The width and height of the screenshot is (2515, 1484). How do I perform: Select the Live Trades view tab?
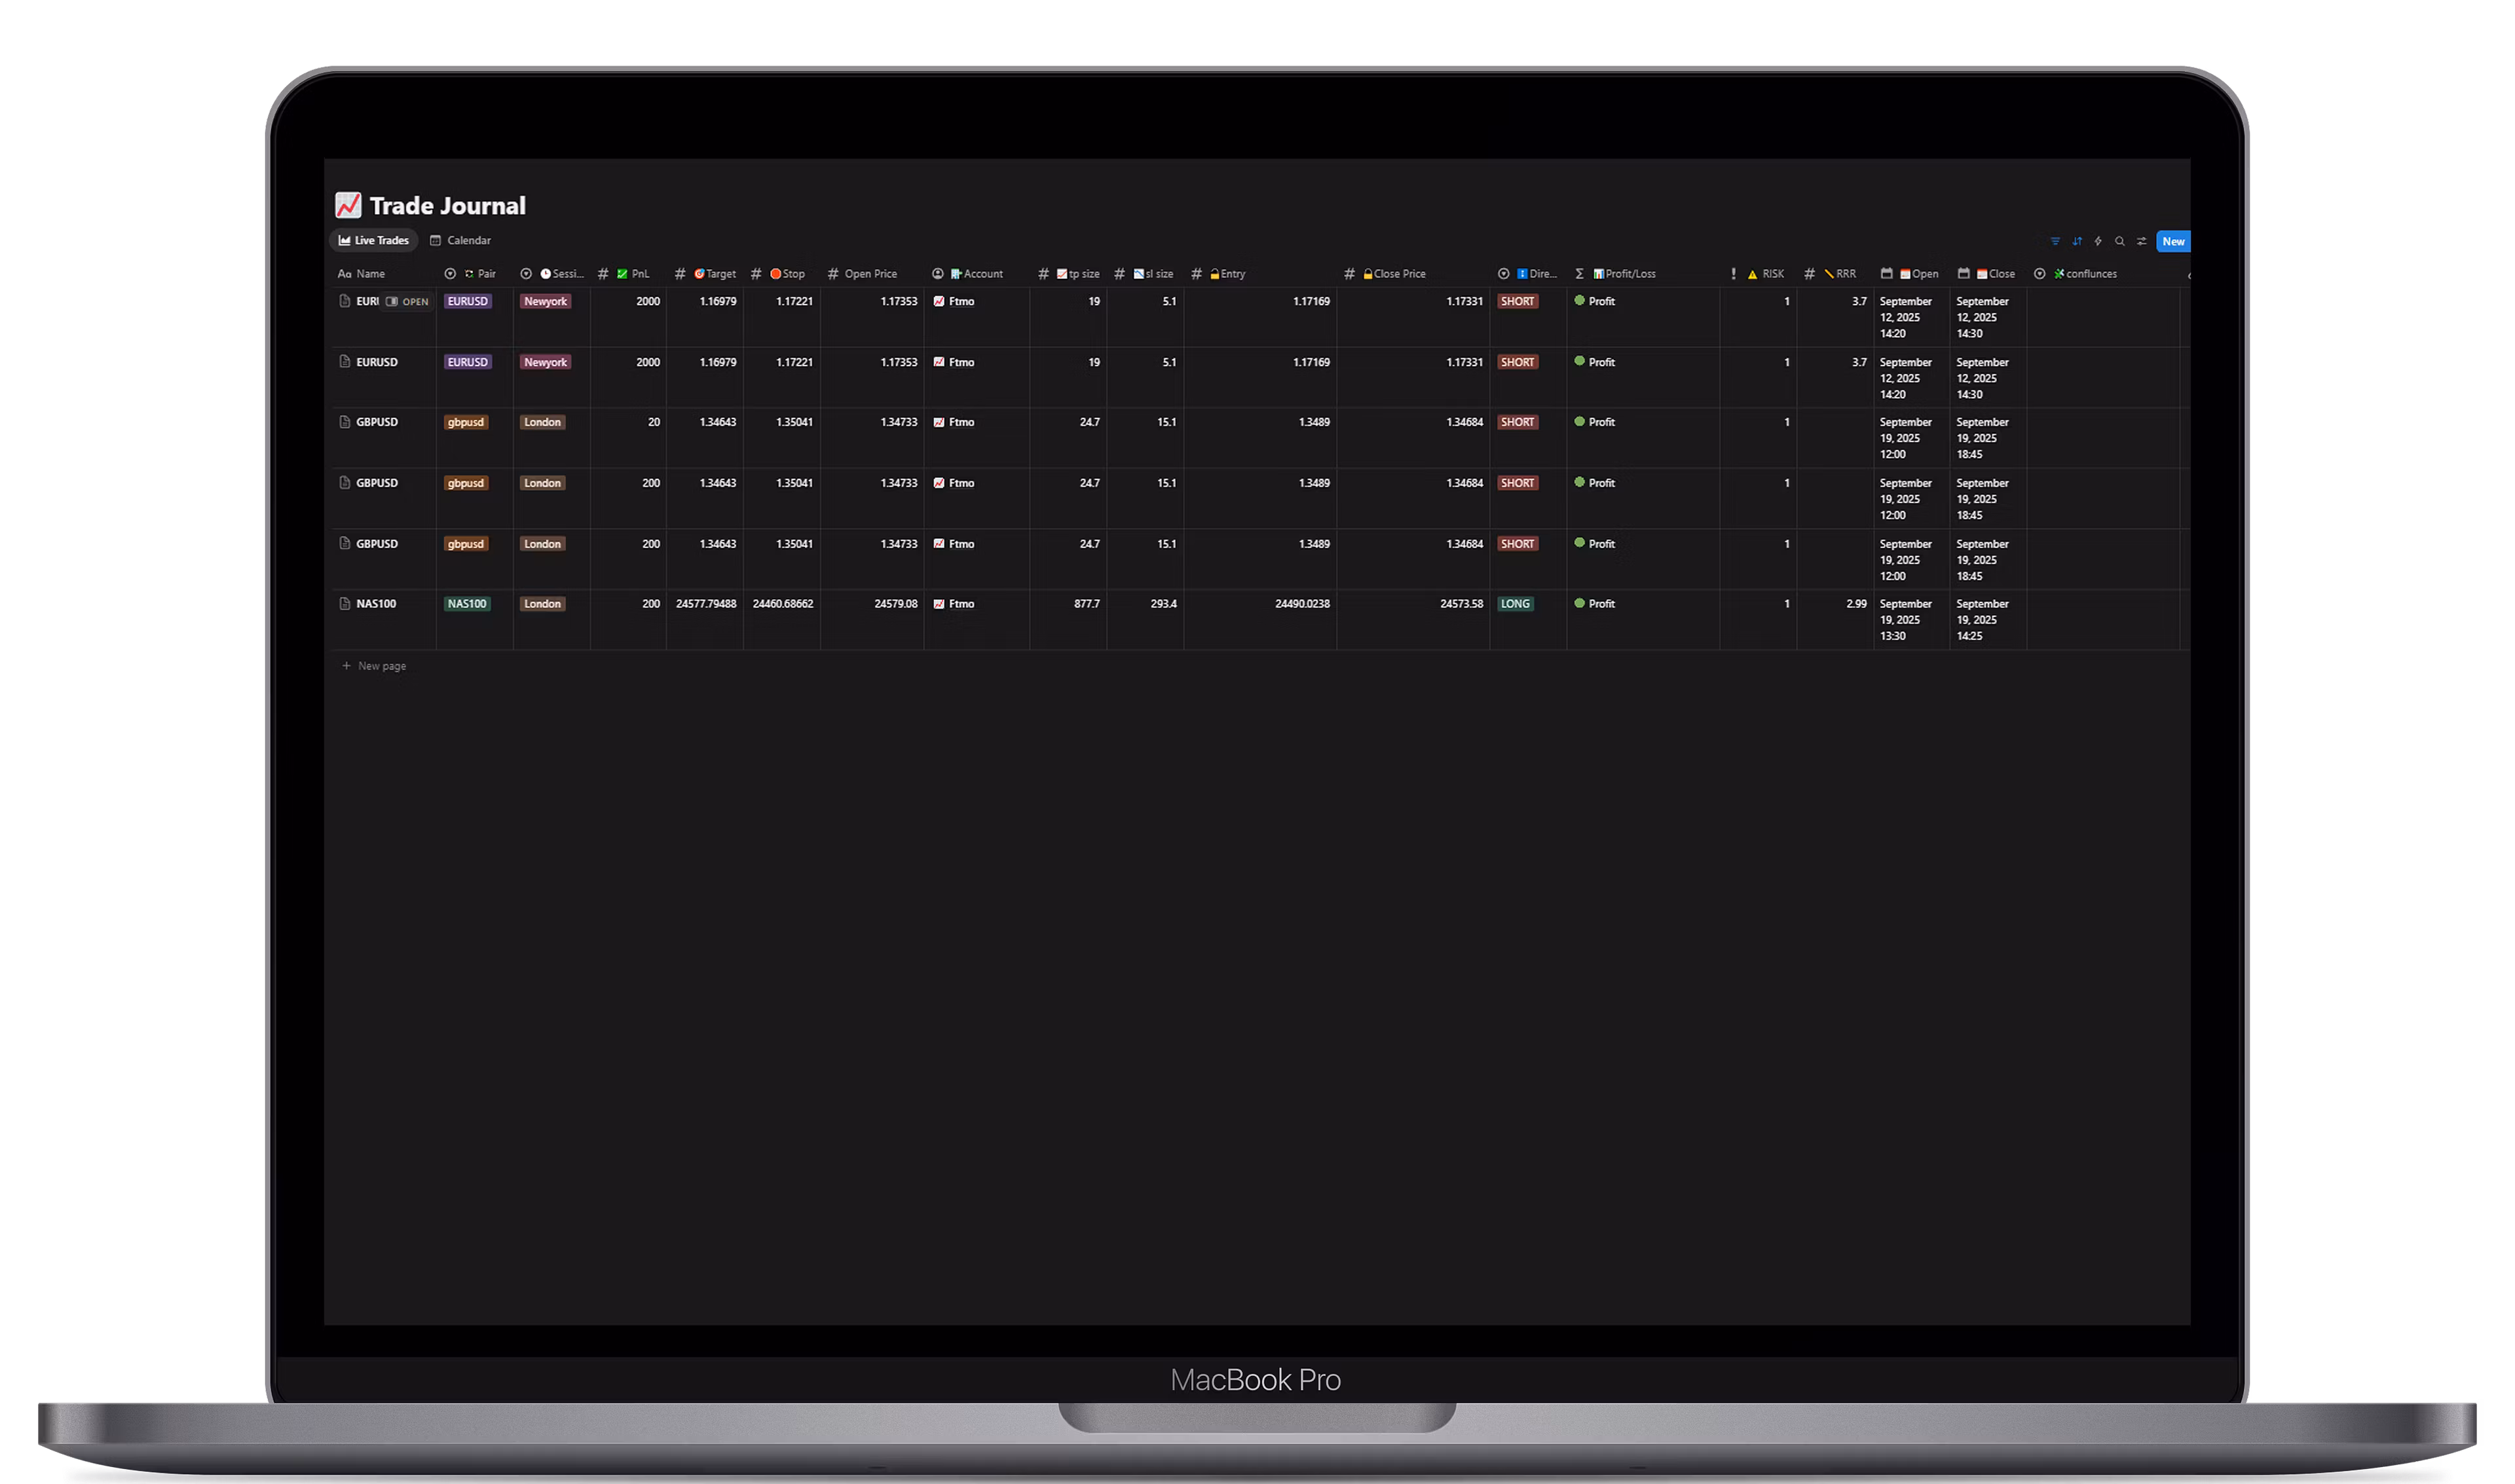(373, 240)
